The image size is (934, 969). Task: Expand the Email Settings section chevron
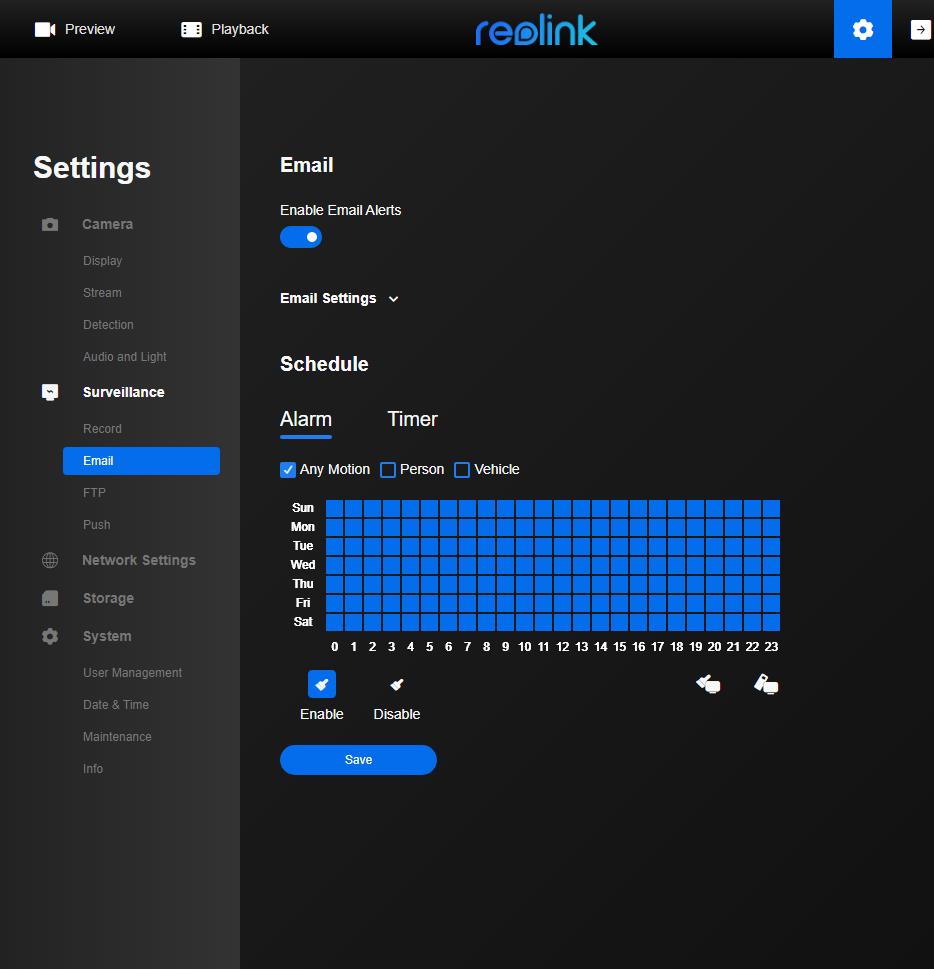coord(393,299)
